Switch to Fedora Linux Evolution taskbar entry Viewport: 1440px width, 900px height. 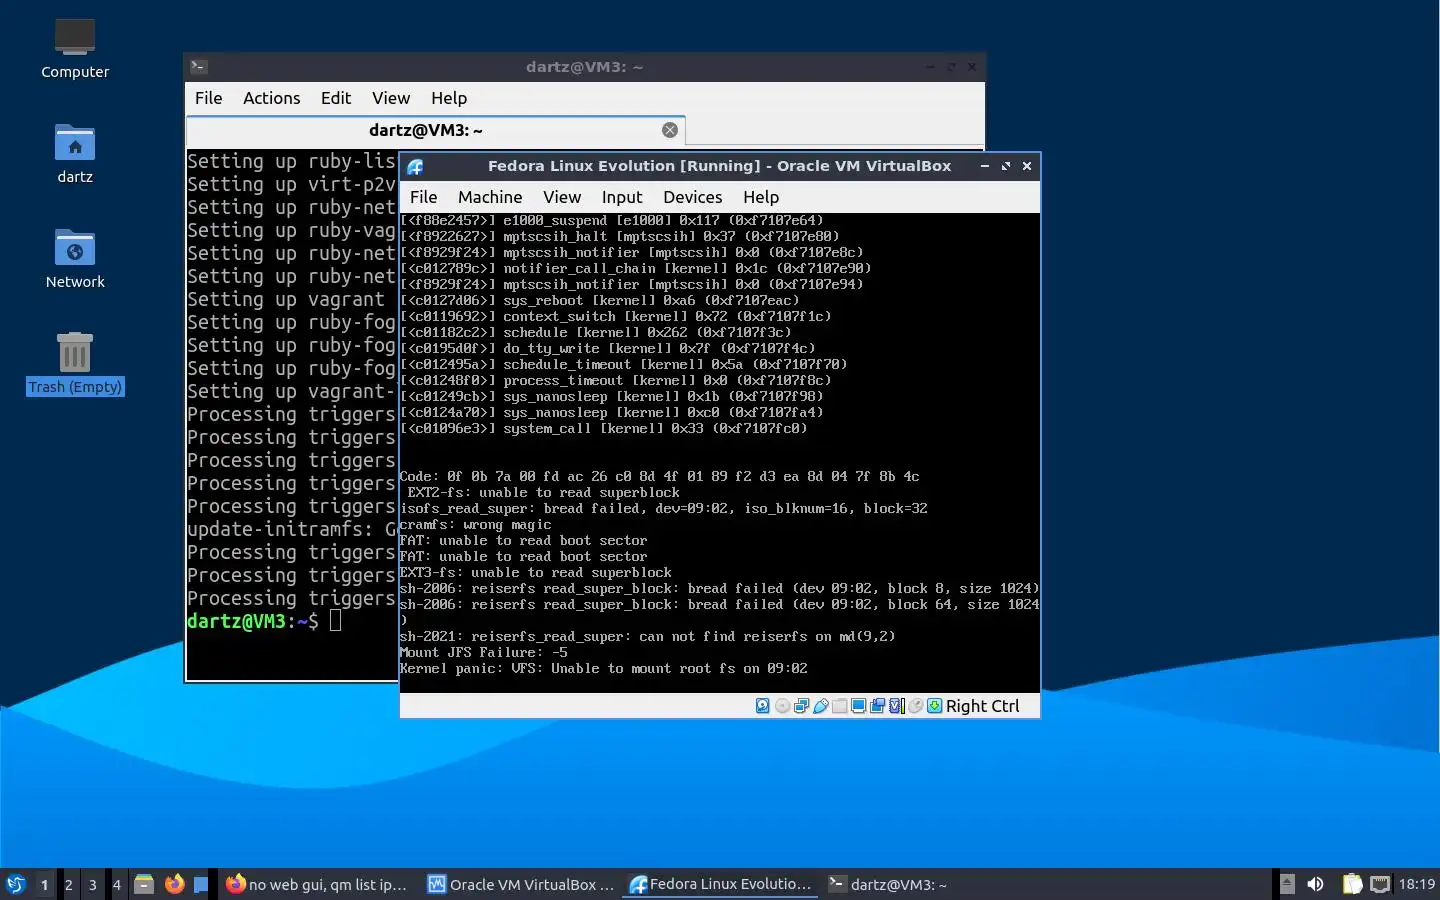(721, 884)
